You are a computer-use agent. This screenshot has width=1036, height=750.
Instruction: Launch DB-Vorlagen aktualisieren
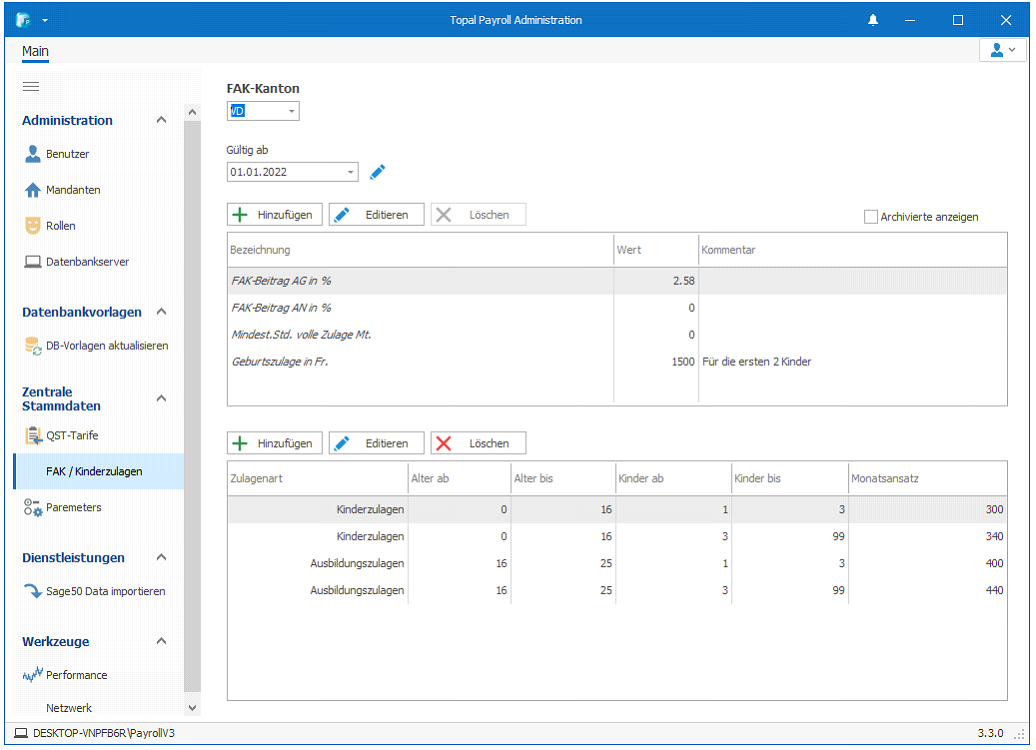click(x=106, y=346)
